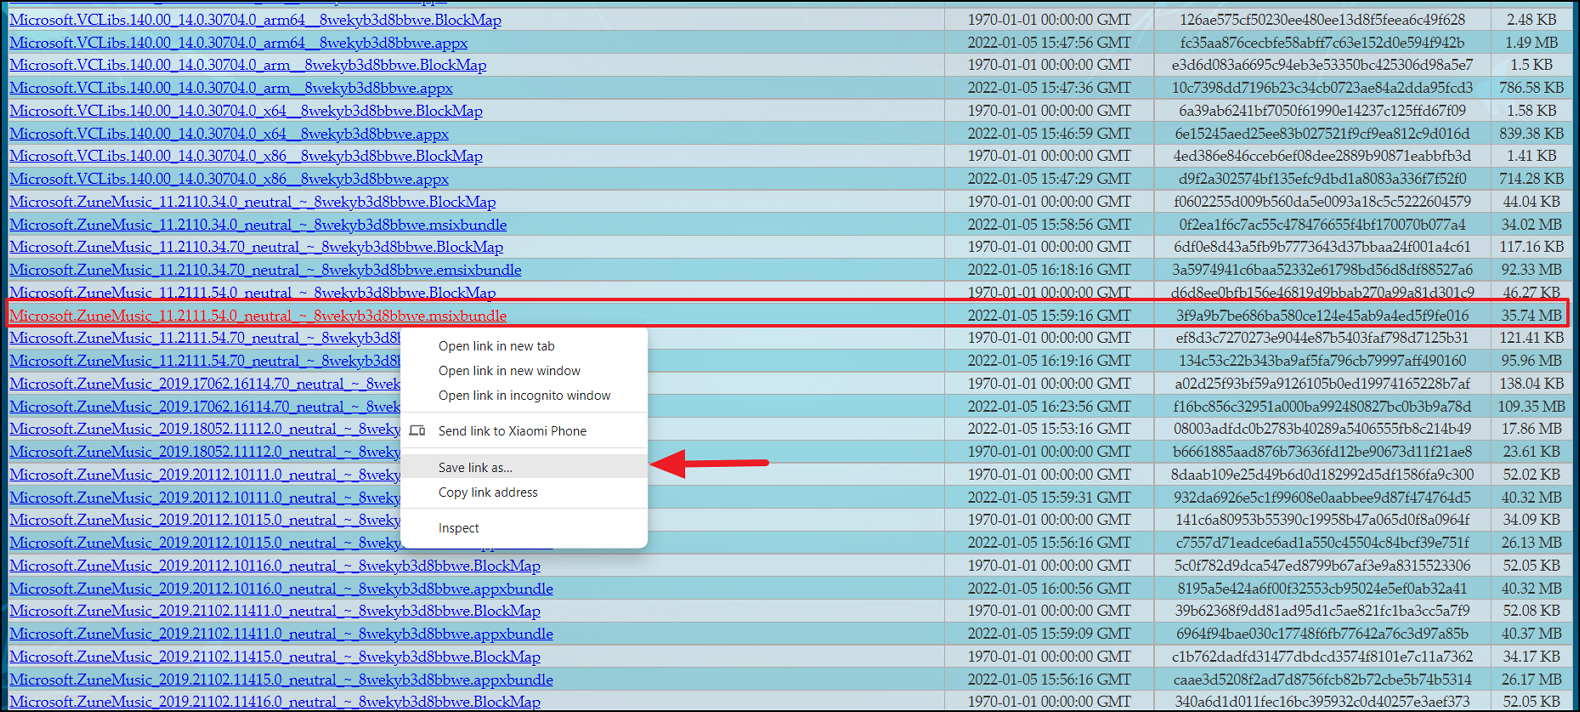The height and width of the screenshot is (712, 1580).
Task: Click the 17.86 MB size cell
Action: [x=1531, y=429]
